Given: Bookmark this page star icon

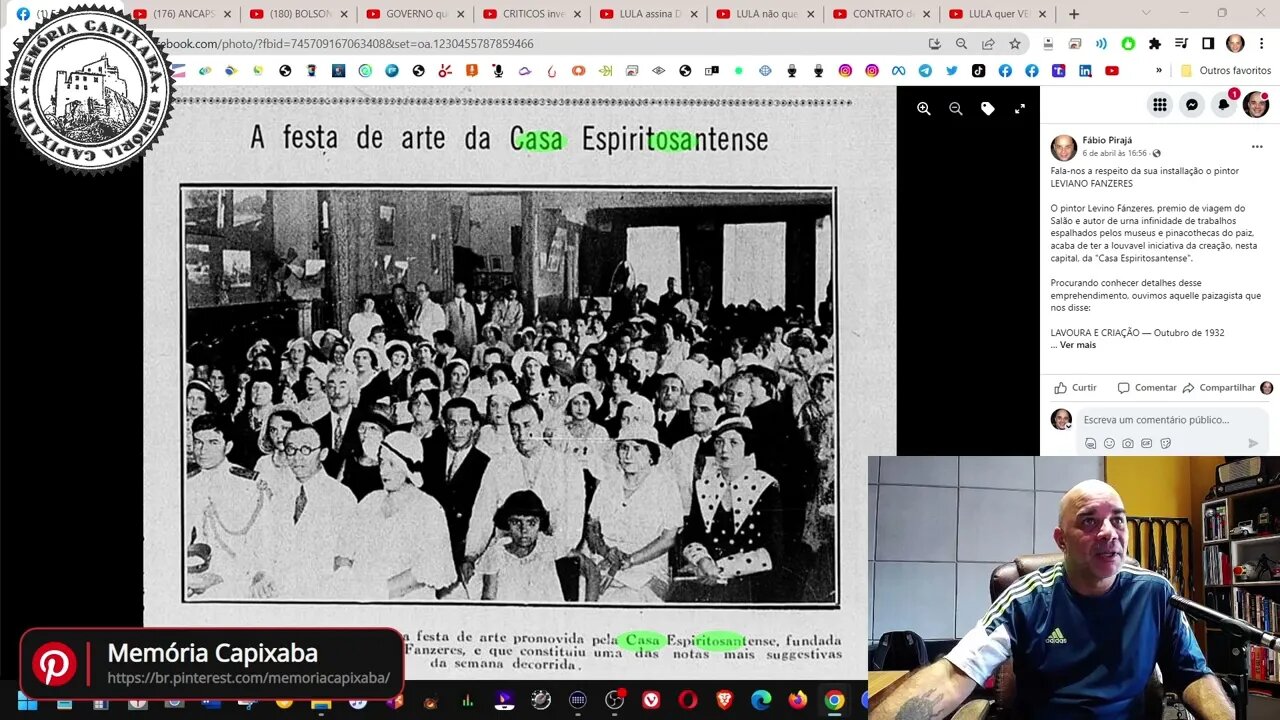Looking at the screenshot, I should click(x=1015, y=44).
